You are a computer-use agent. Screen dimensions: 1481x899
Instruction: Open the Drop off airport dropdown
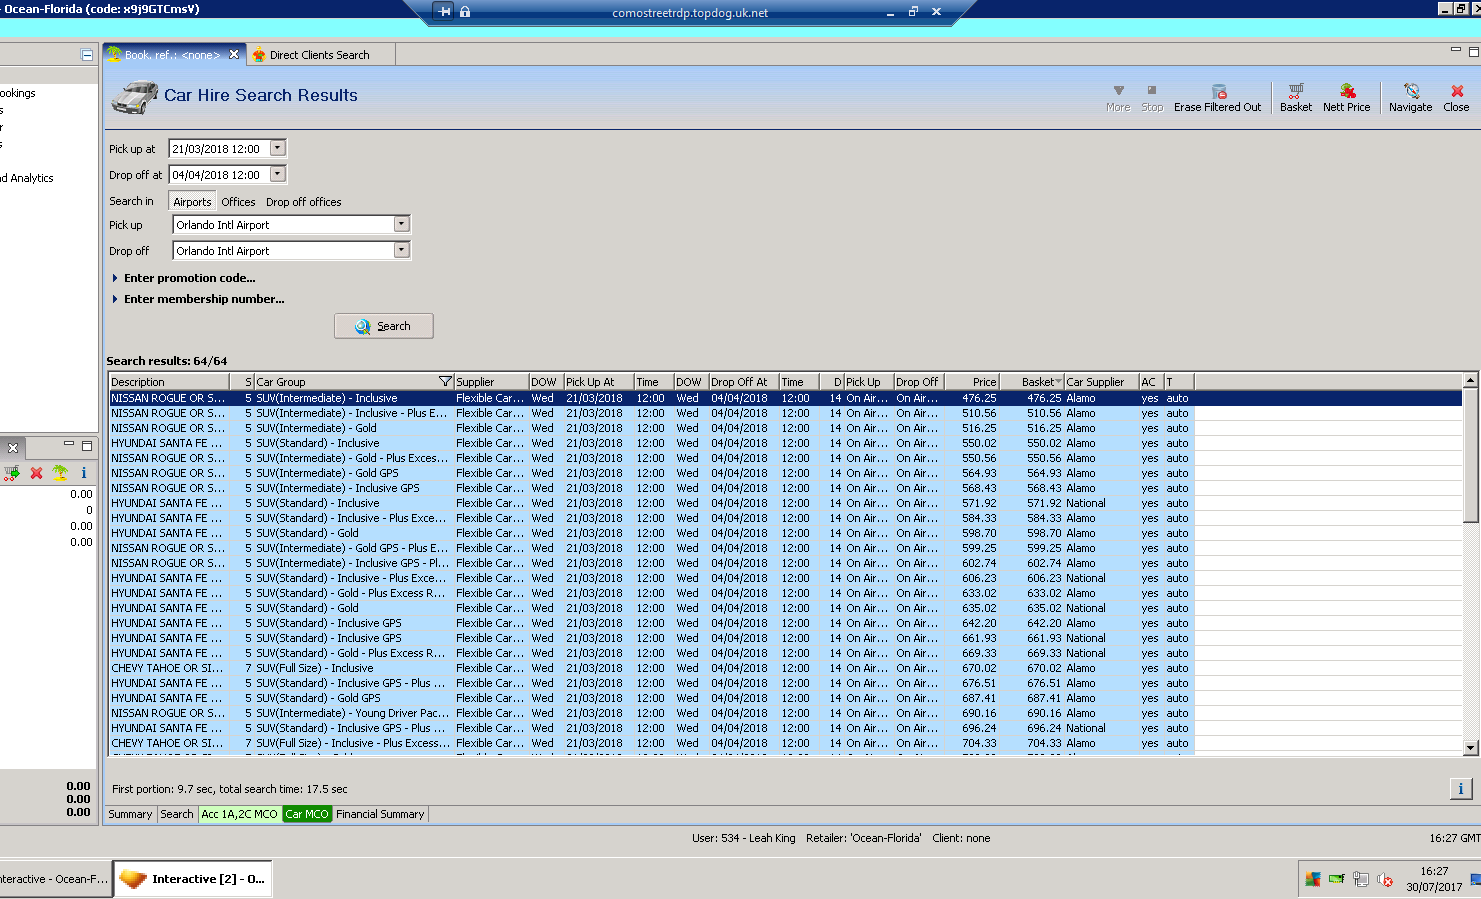tap(401, 250)
